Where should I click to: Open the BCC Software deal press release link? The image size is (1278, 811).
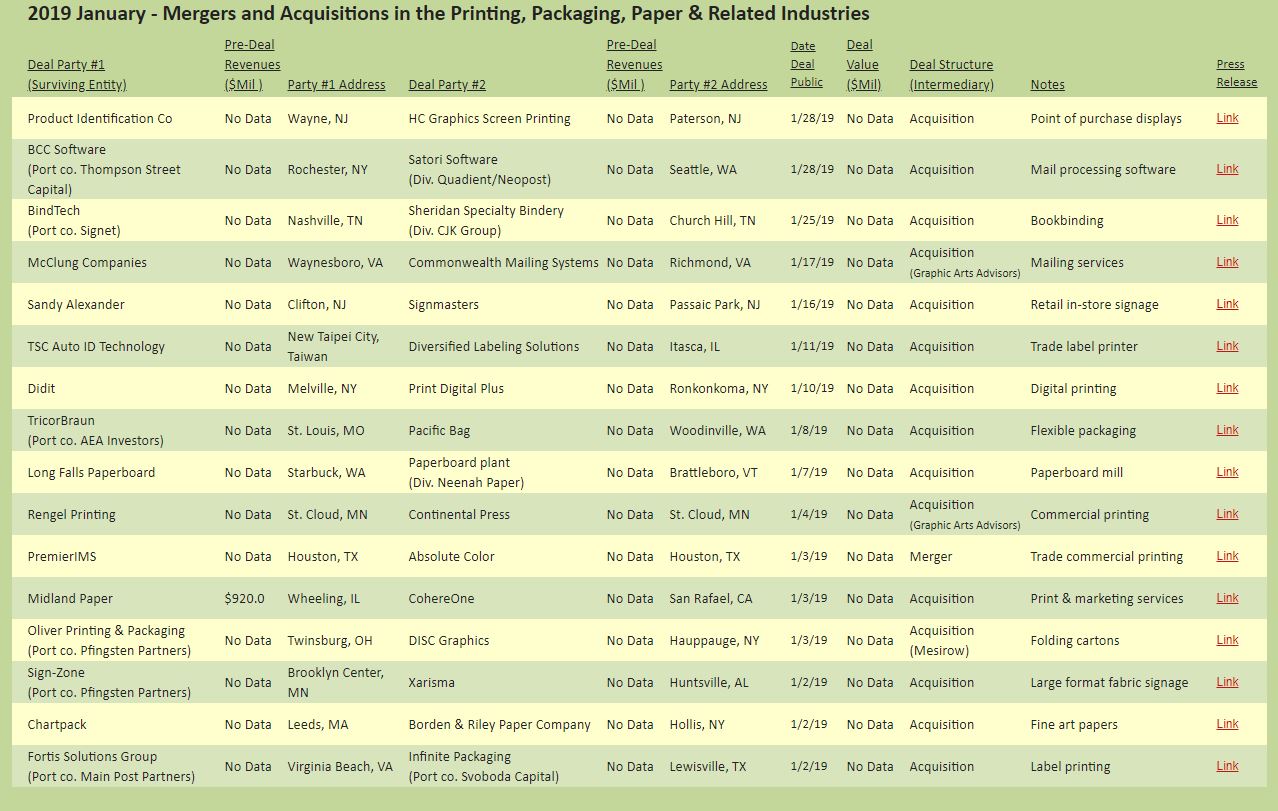[1227, 169]
